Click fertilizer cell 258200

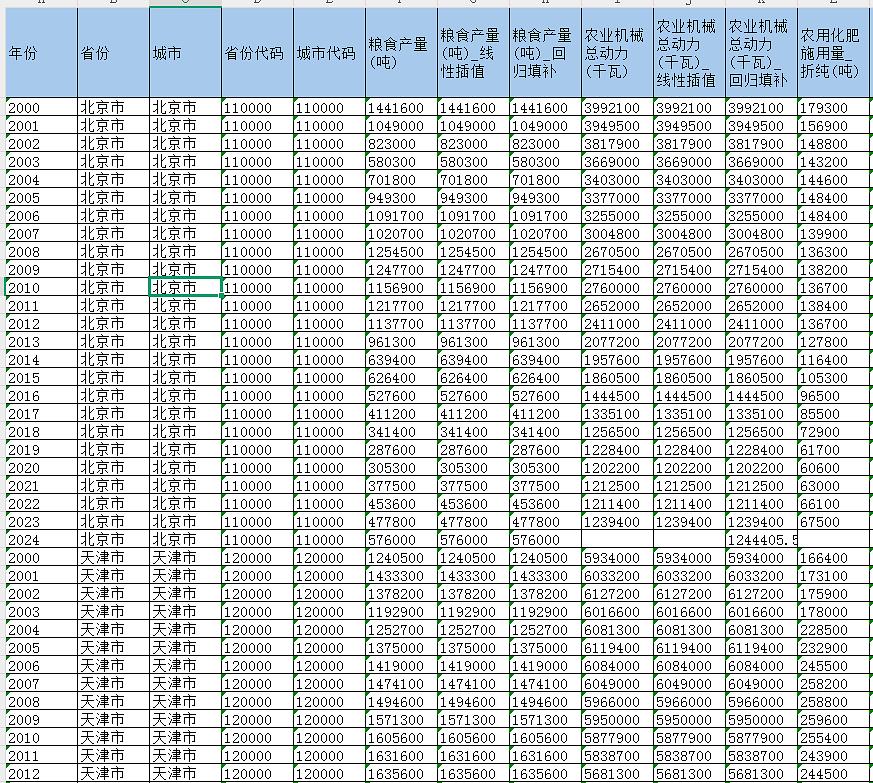click(x=833, y=683)
